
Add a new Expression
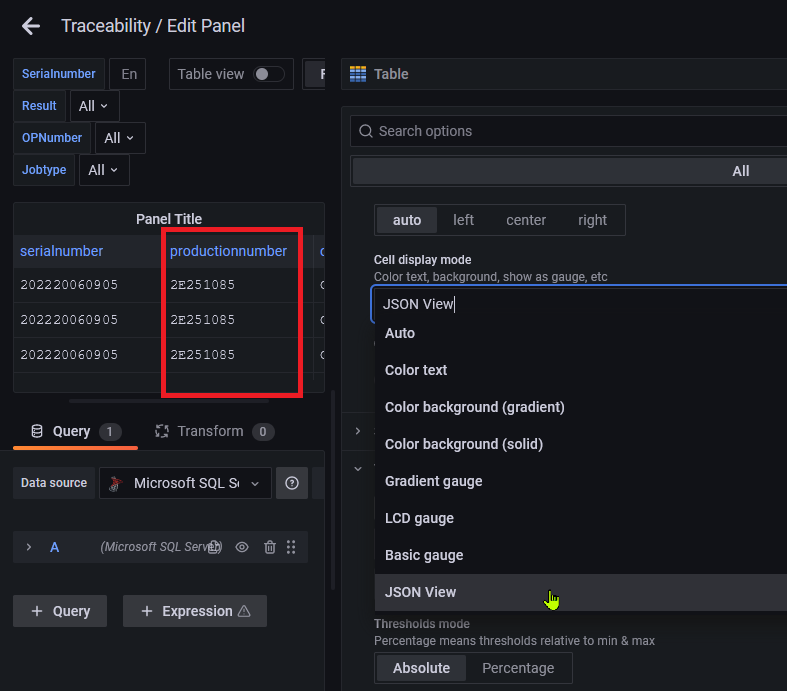click(195, 611)
